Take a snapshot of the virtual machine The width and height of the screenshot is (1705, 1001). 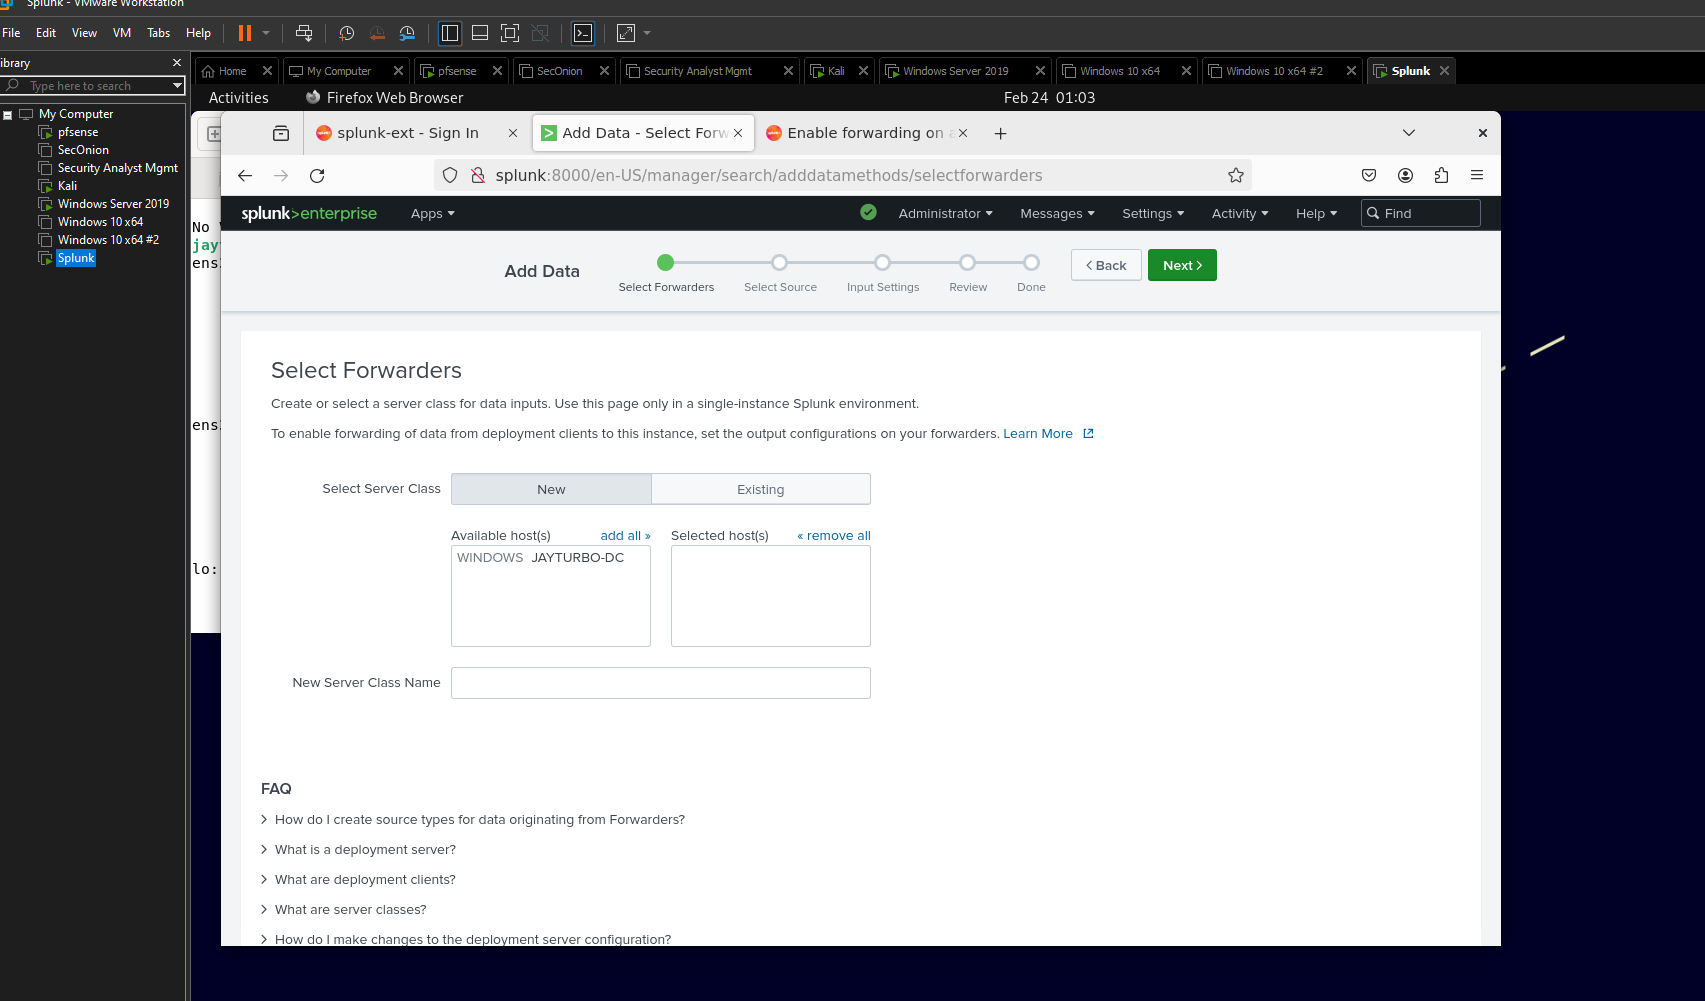click(x=346, y=33)
